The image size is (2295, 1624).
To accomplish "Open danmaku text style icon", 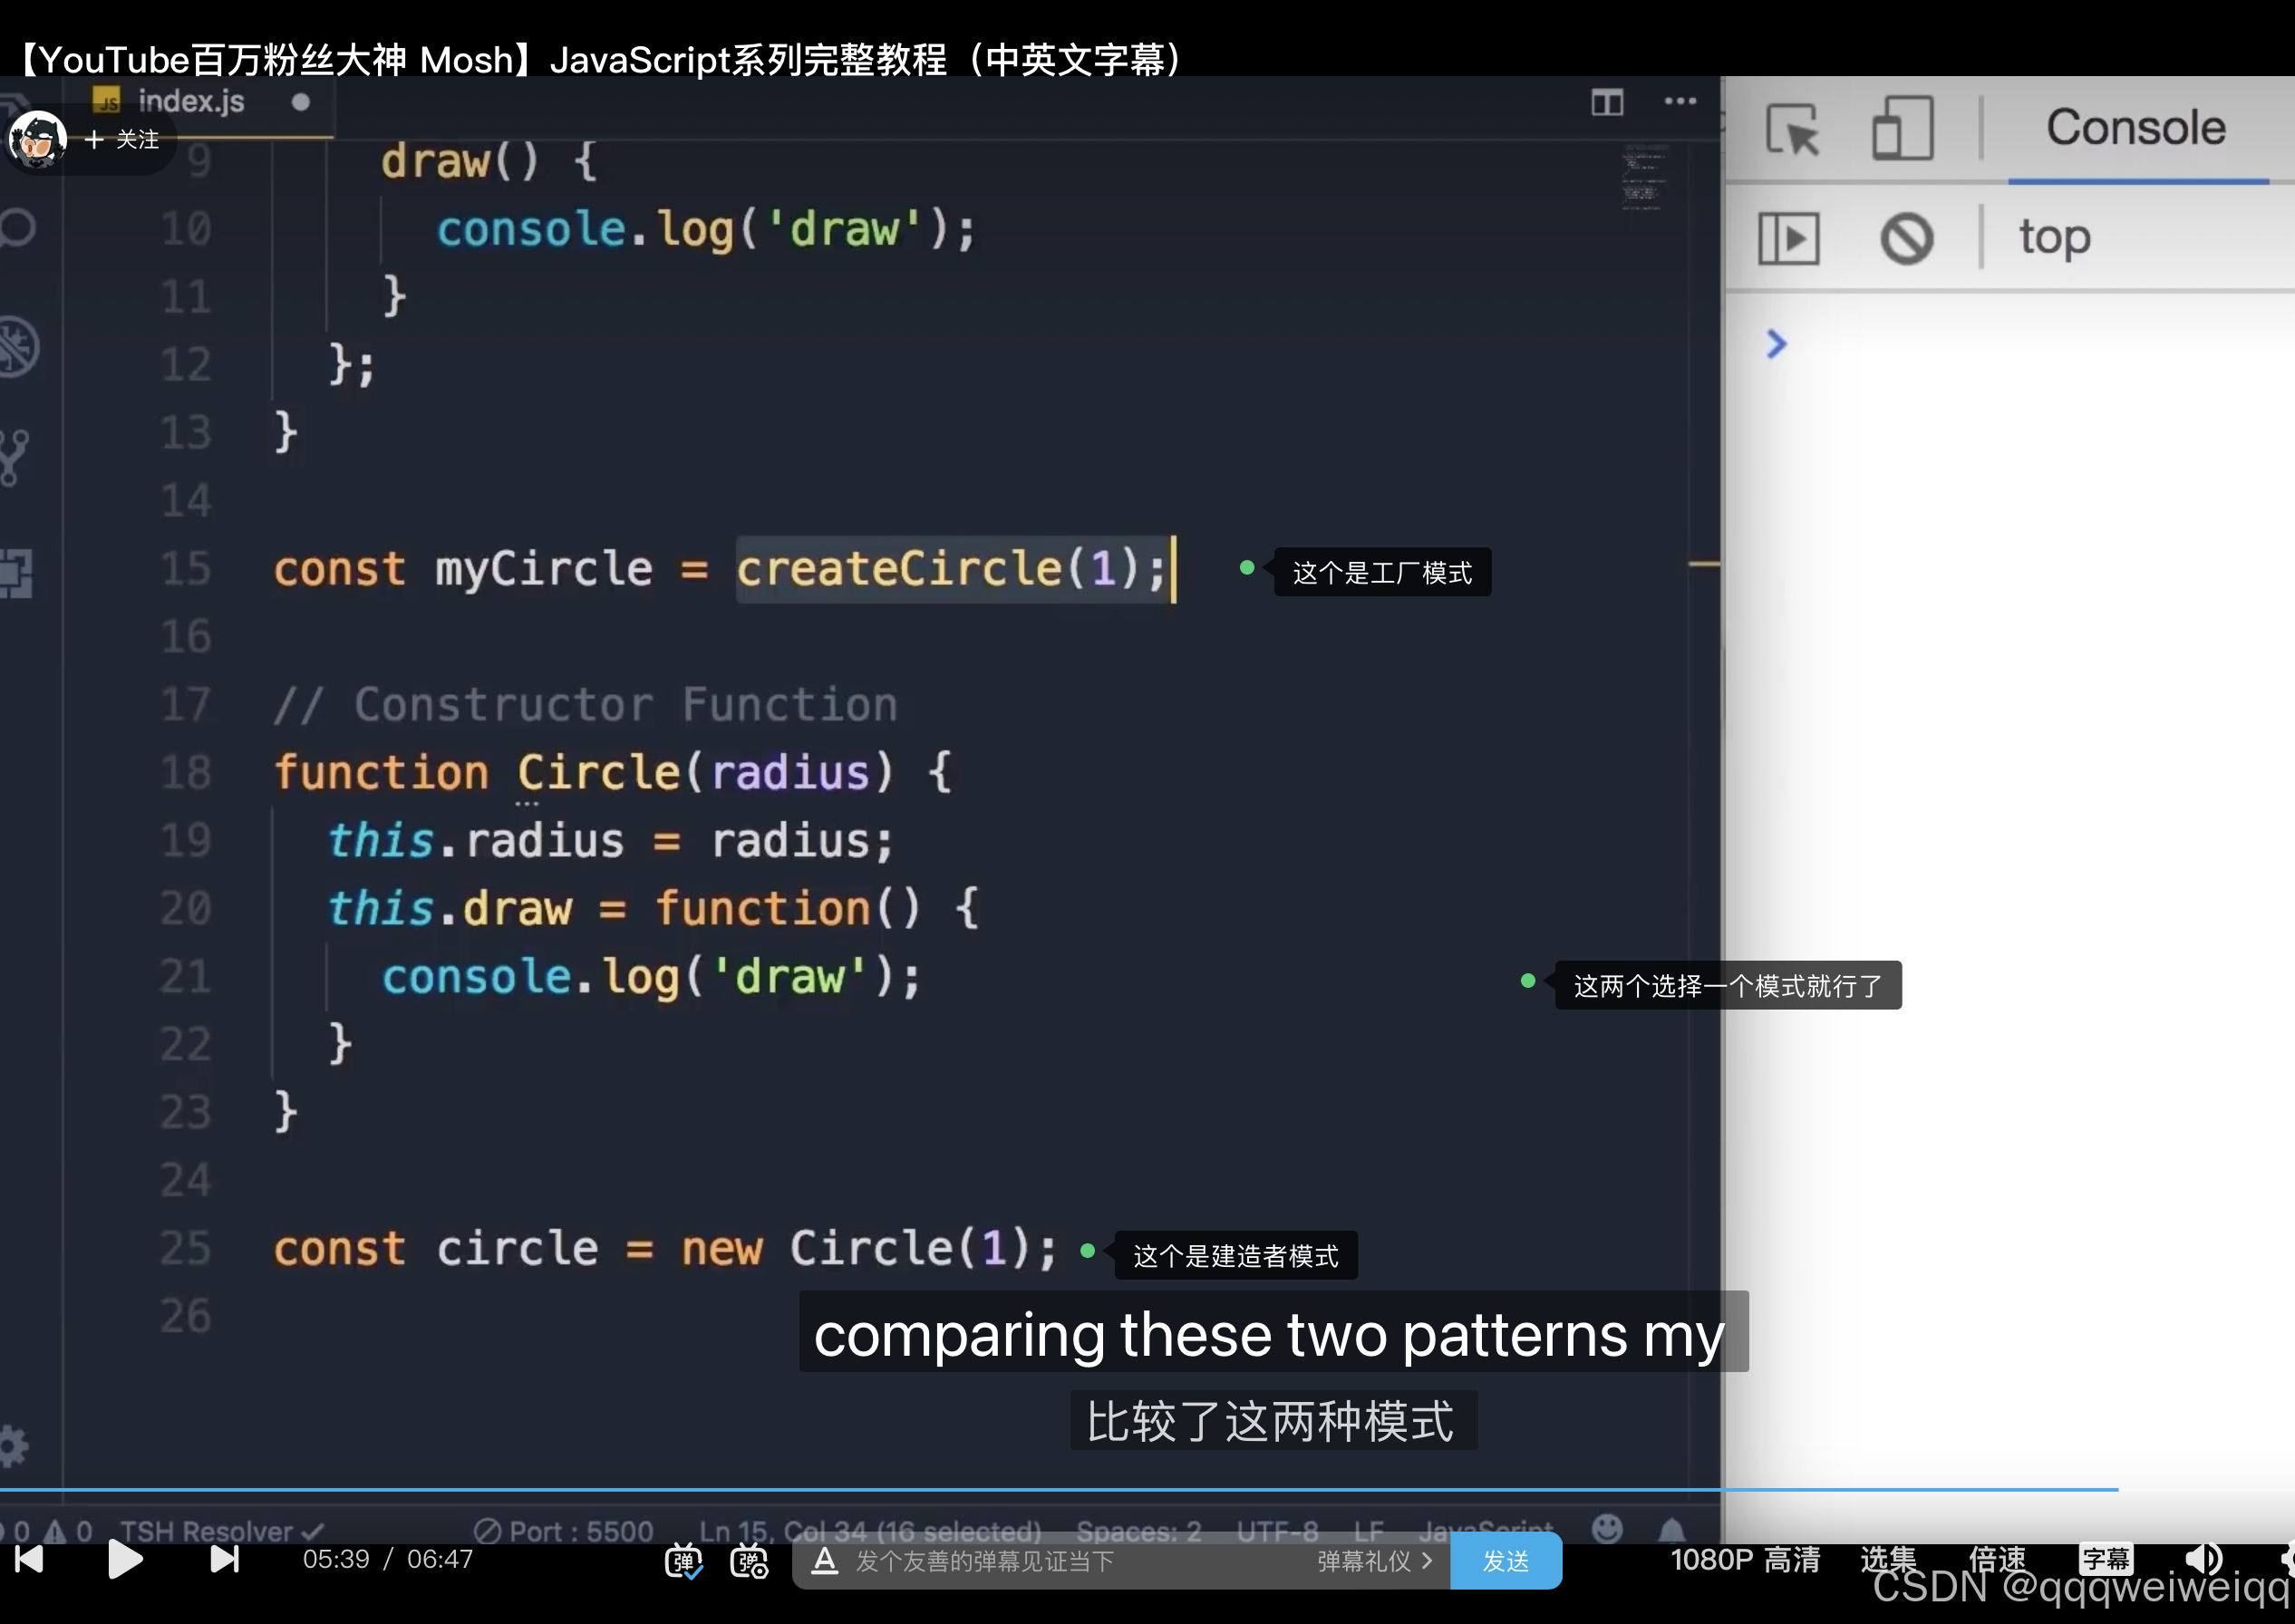I will [824, 1560].
